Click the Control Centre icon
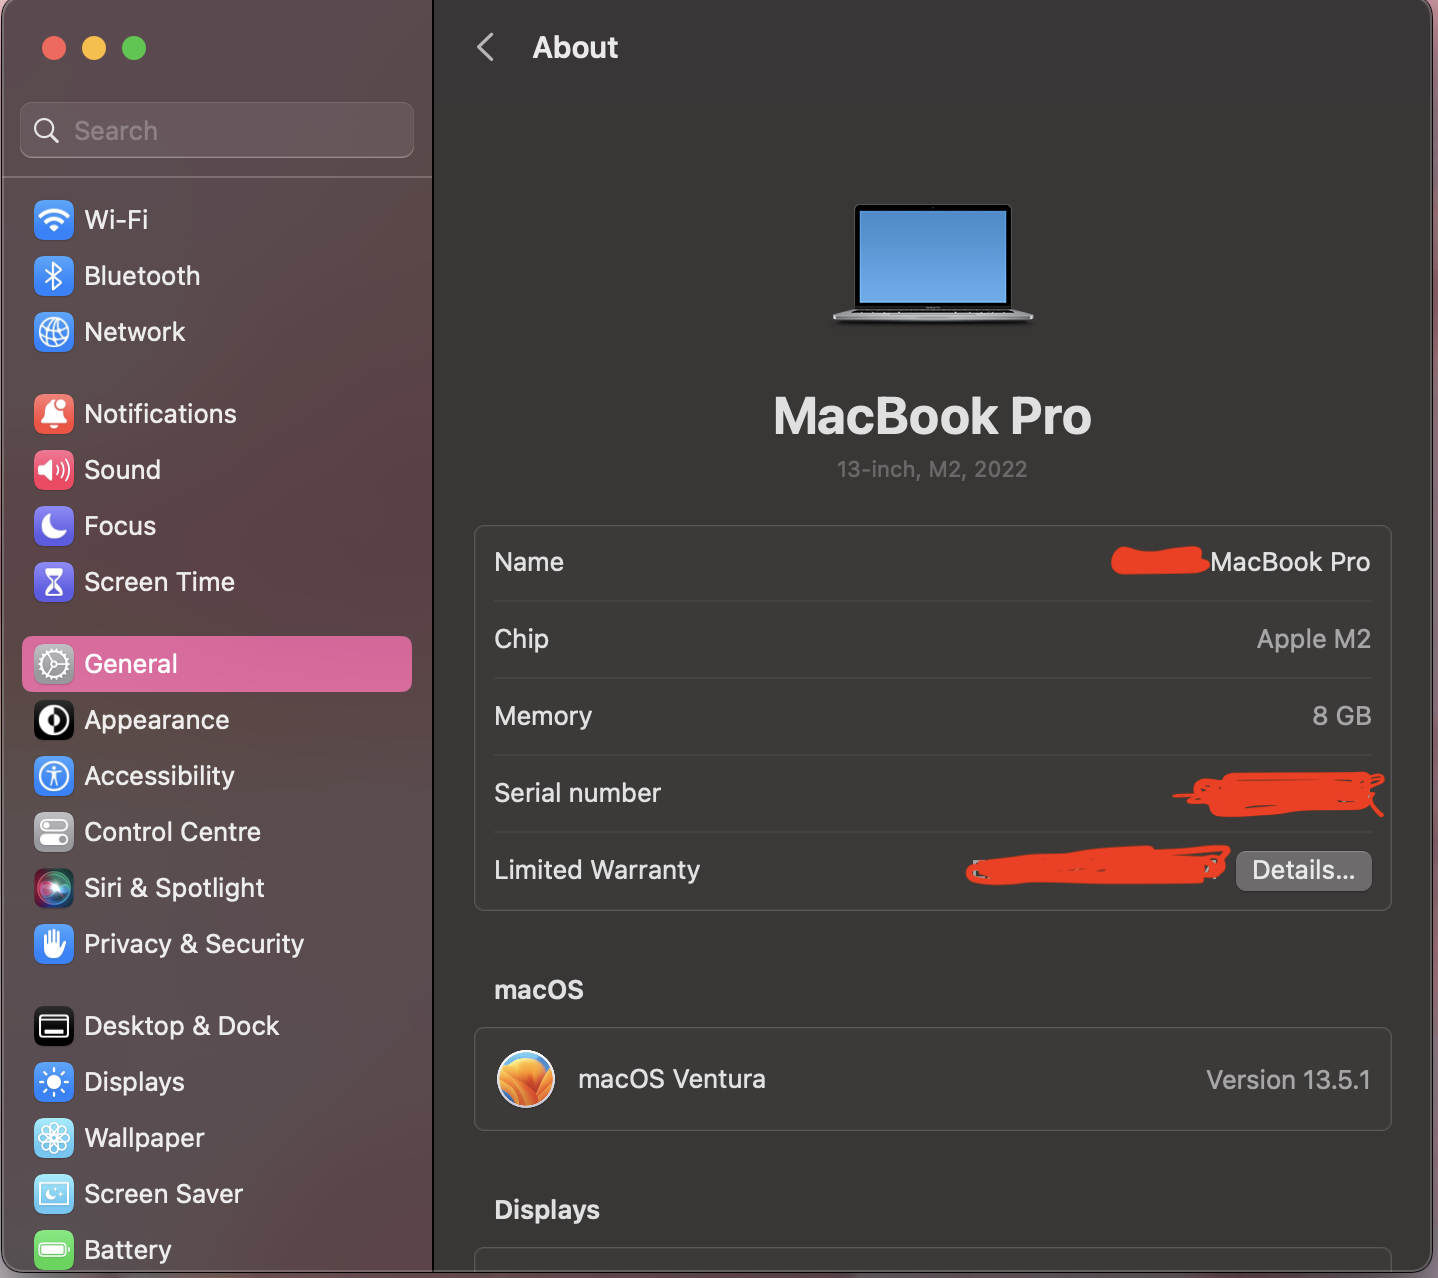Screen dimensions: 1438x1278 point(54,832)
